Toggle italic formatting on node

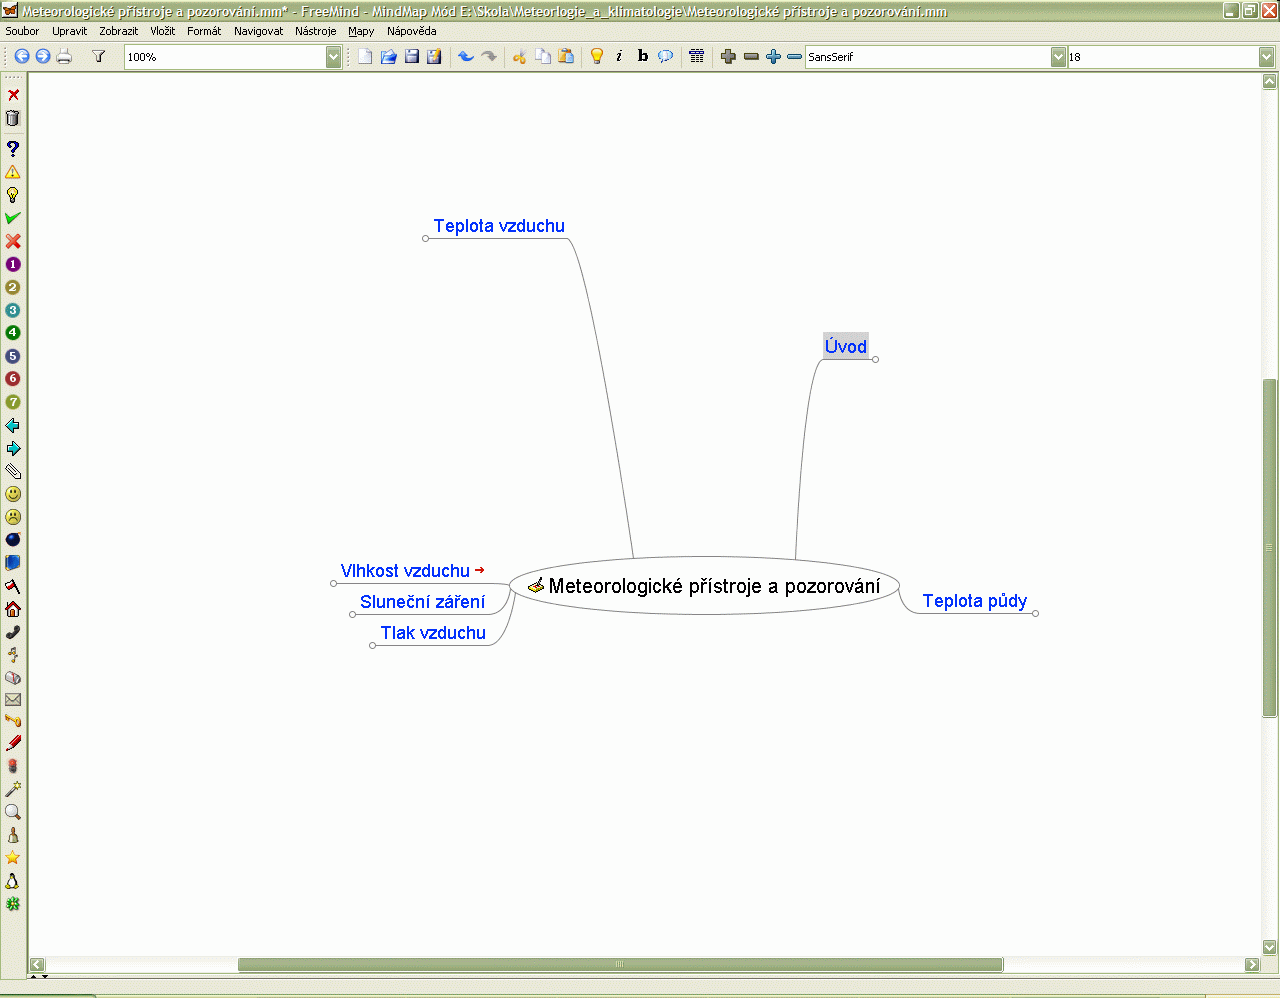619,57
